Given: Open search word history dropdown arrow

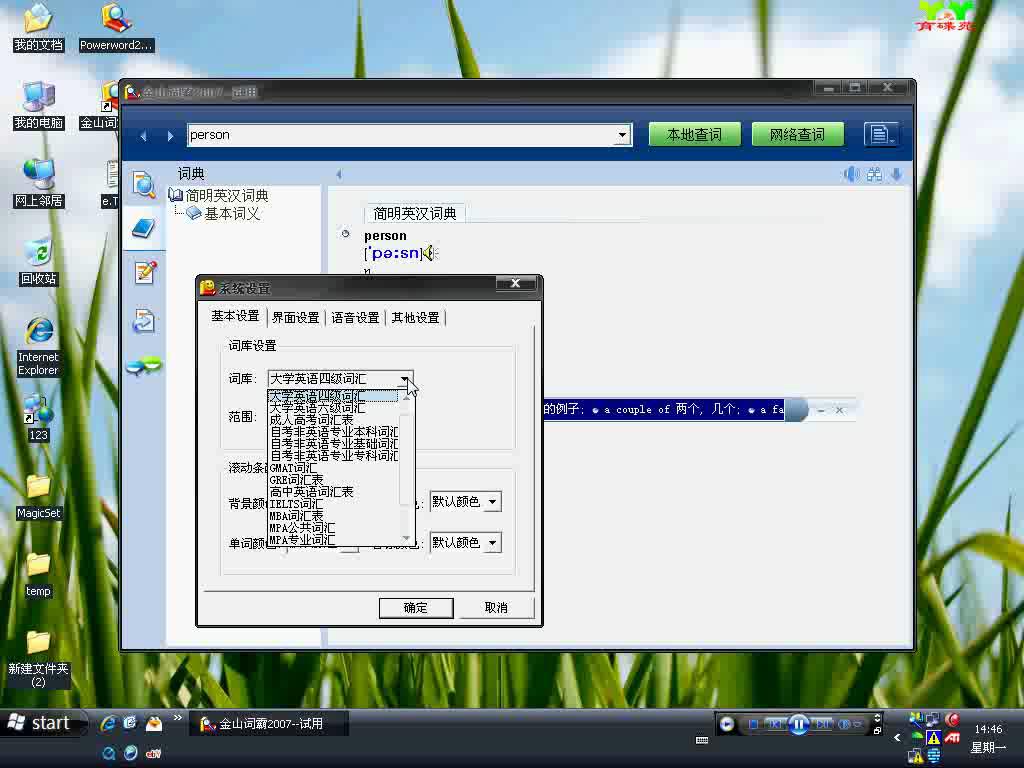Looking at the screenshot, I should point(622,135).
